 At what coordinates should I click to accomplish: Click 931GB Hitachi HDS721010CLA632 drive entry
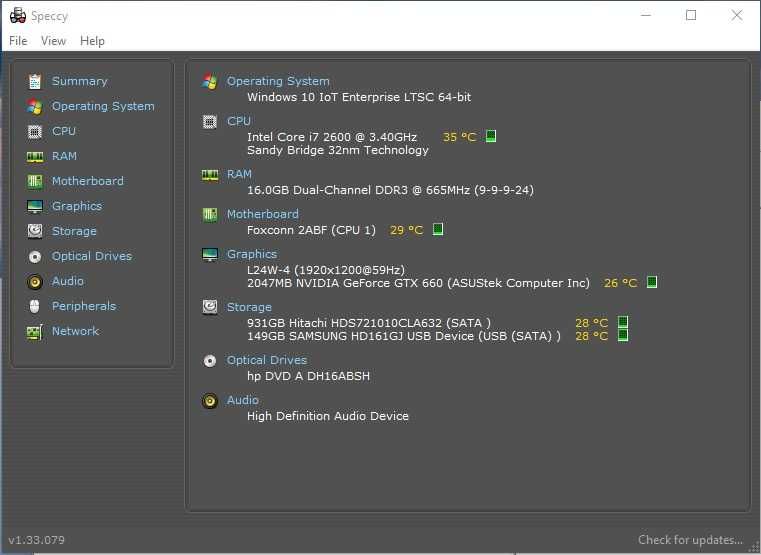[369, 323]
